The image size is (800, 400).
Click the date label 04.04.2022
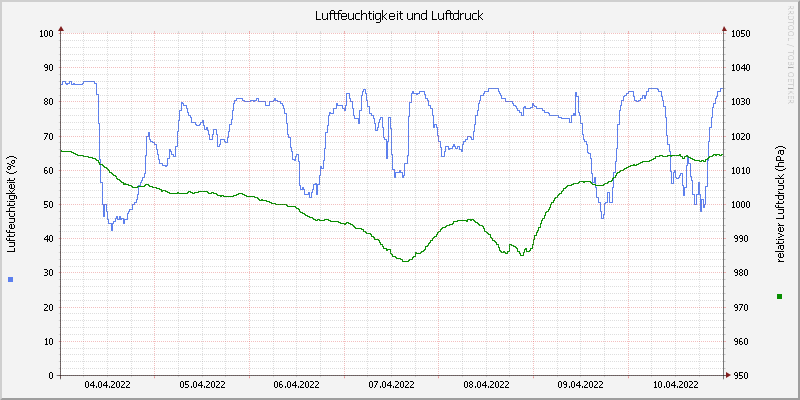[x=107, y=385]
